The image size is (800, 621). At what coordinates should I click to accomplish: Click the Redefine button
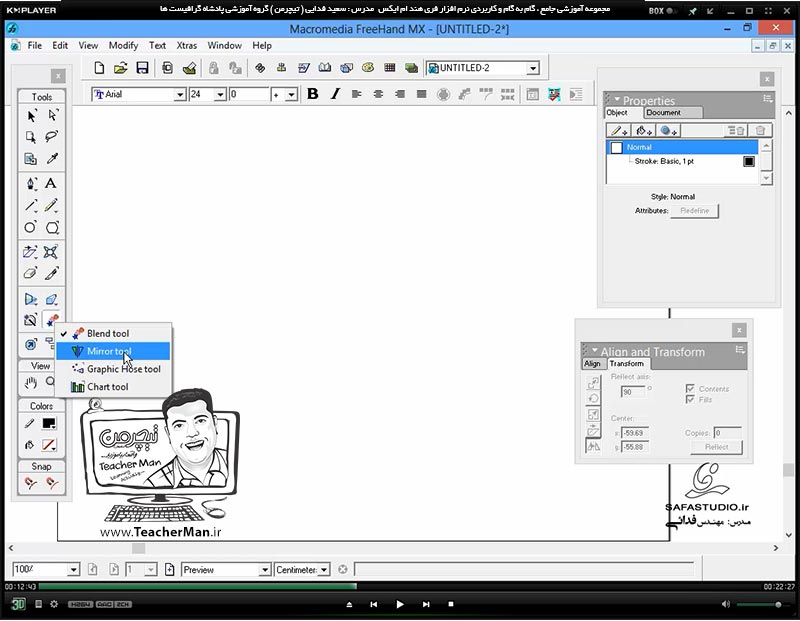click(x=694, y=211)
